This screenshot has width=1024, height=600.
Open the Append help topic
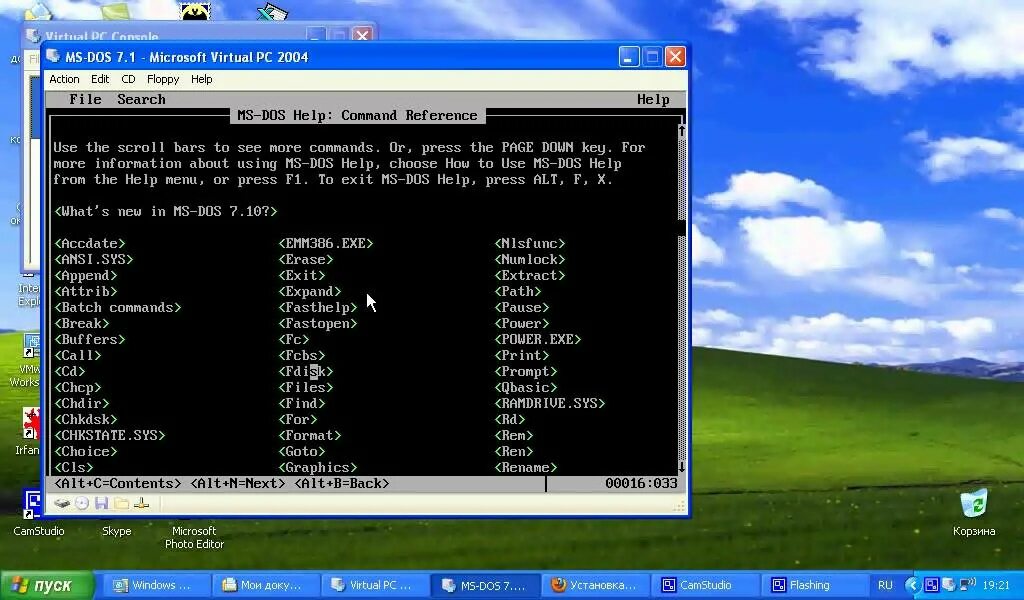point(86,275)
